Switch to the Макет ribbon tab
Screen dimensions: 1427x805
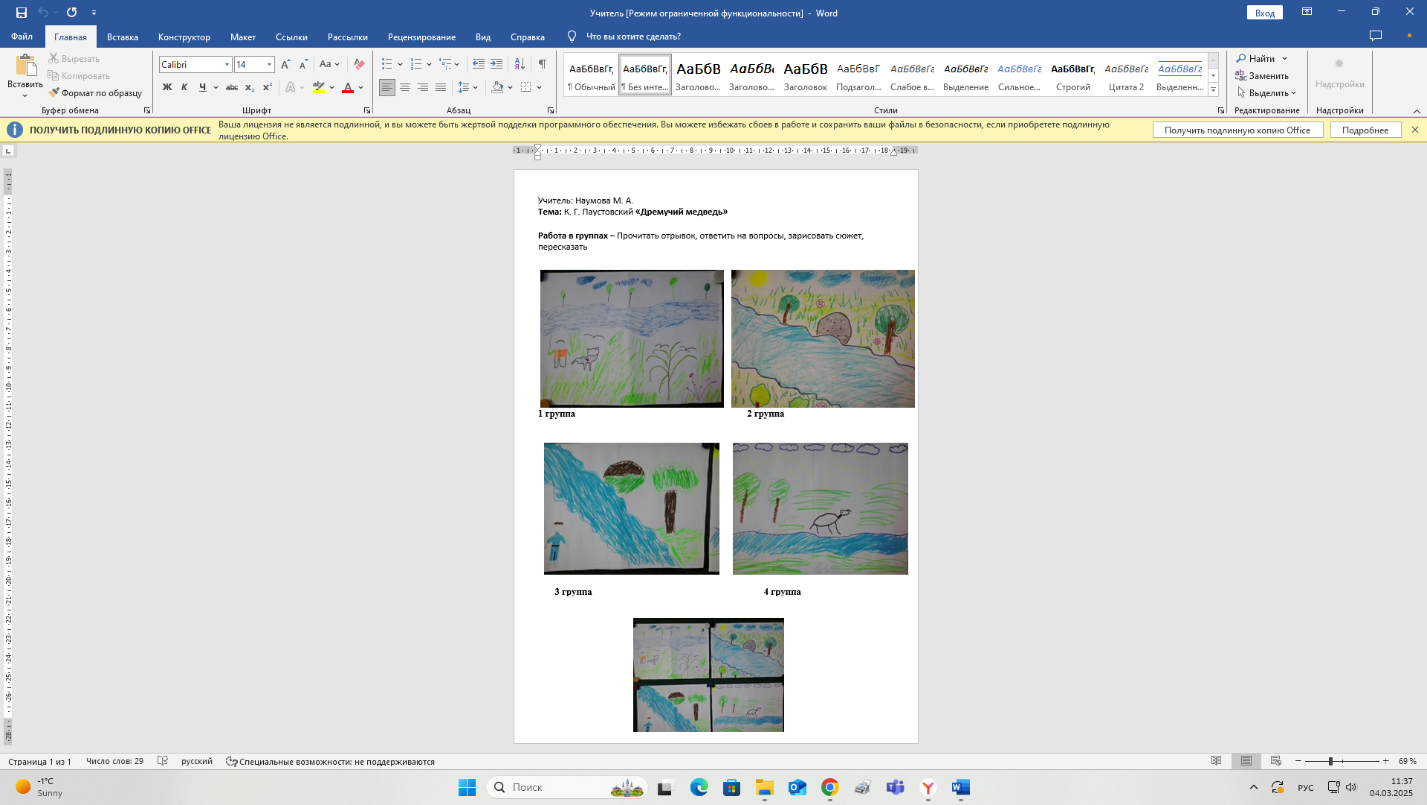pos(243,37)
